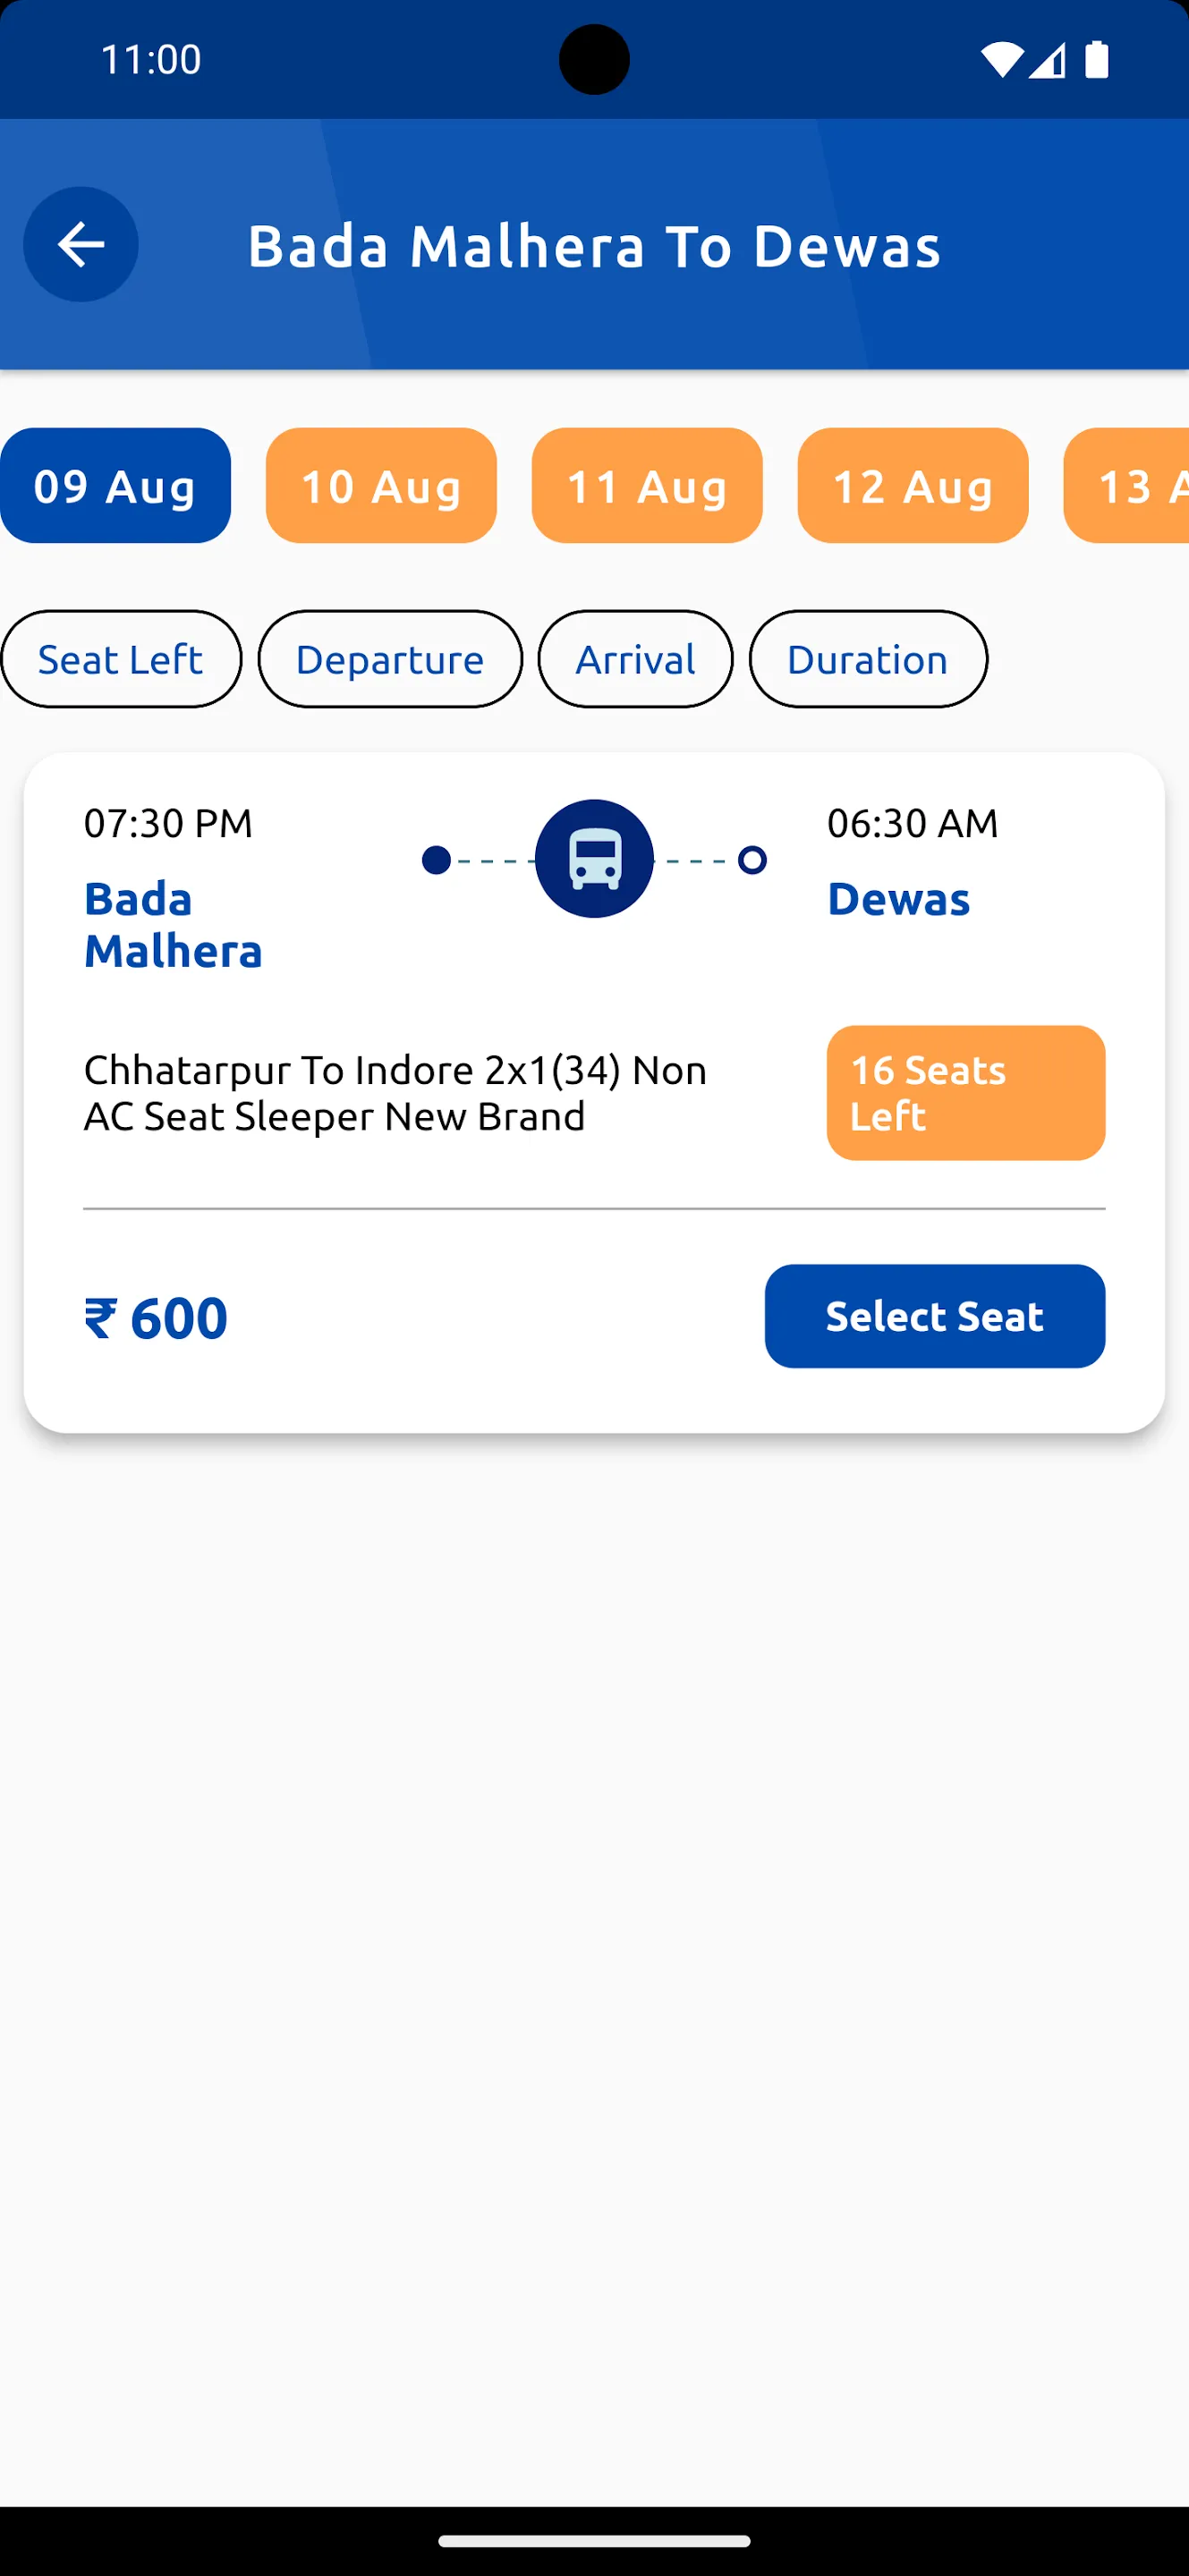Open the Chhatarpur To Indore bus description

pos(396,1093)
